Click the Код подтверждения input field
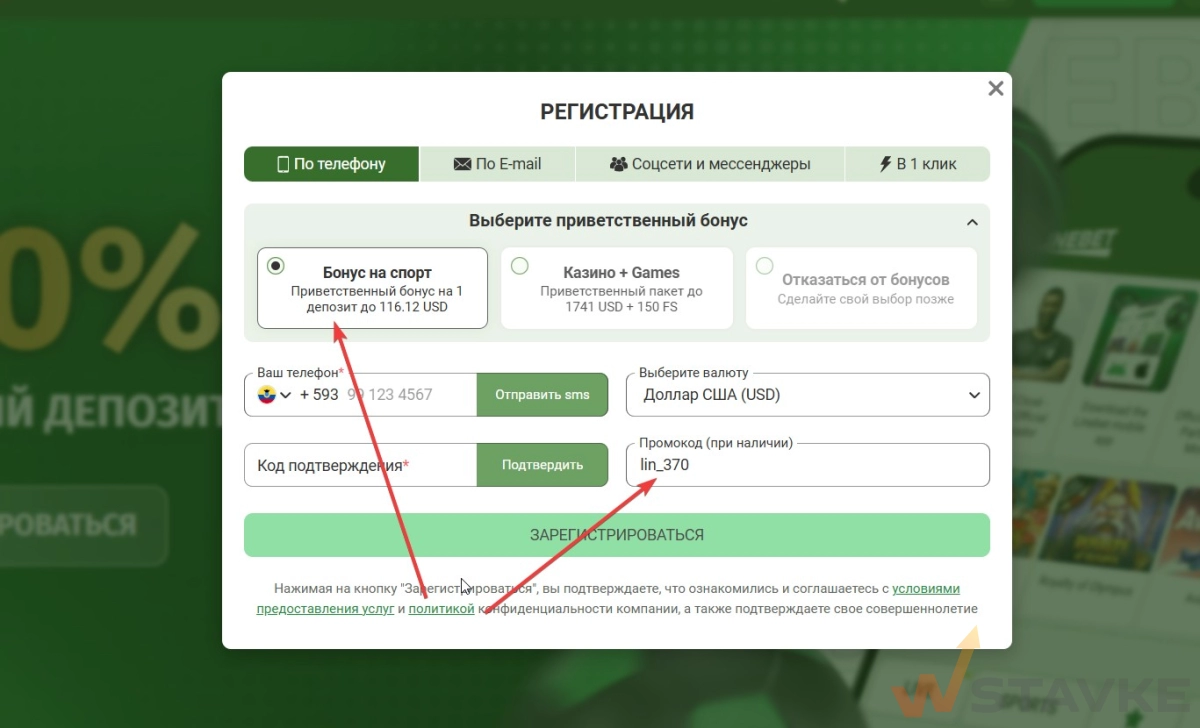Viewport: 1200px width, 728px height. point(359,465)
